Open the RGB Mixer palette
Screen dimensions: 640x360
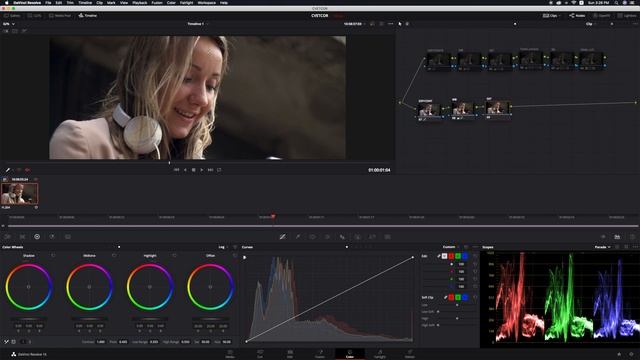click(x=52, y=237)
